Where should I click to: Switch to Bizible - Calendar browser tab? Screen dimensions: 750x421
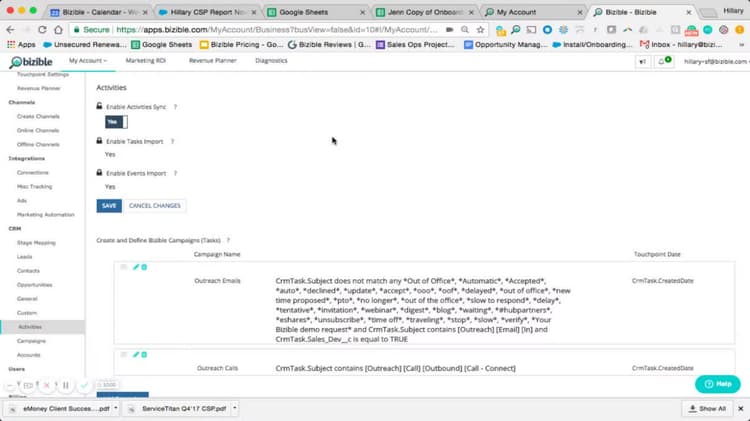pos(99,12)
